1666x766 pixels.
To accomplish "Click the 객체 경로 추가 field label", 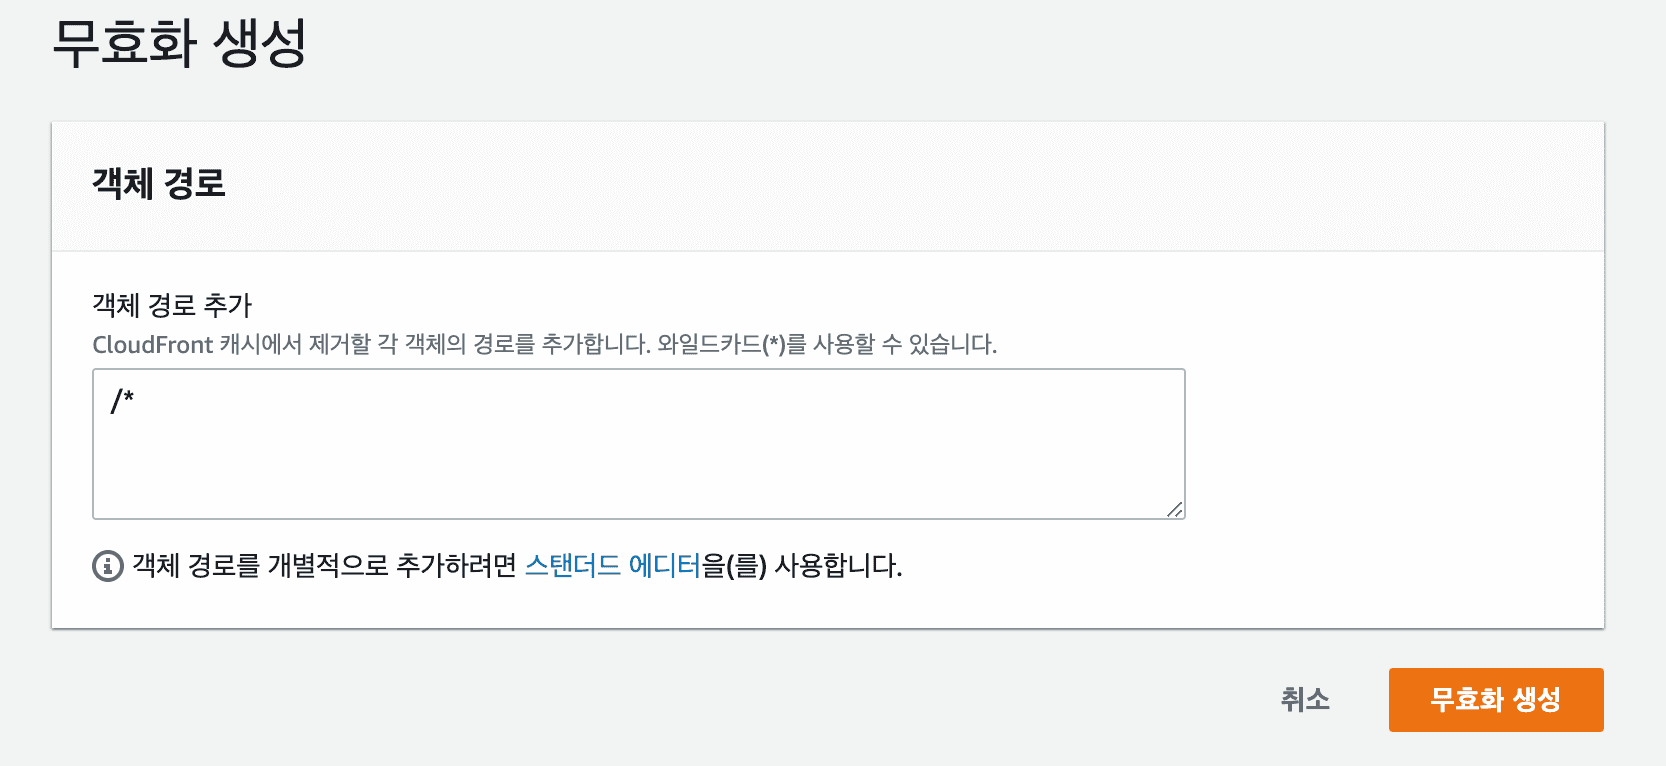I will tap(172, 305).
